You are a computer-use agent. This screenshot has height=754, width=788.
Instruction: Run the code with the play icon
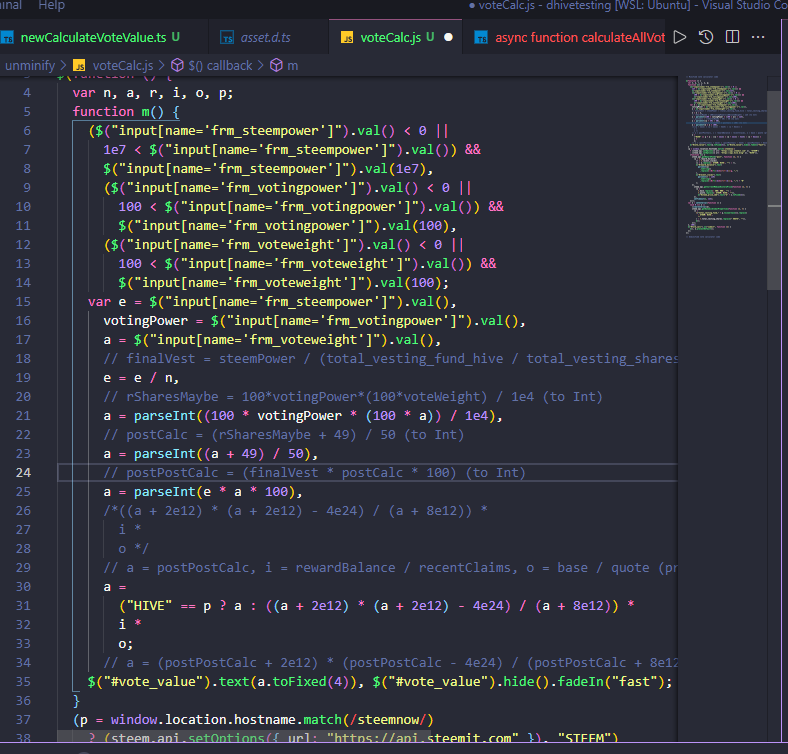tap(680, 37)
